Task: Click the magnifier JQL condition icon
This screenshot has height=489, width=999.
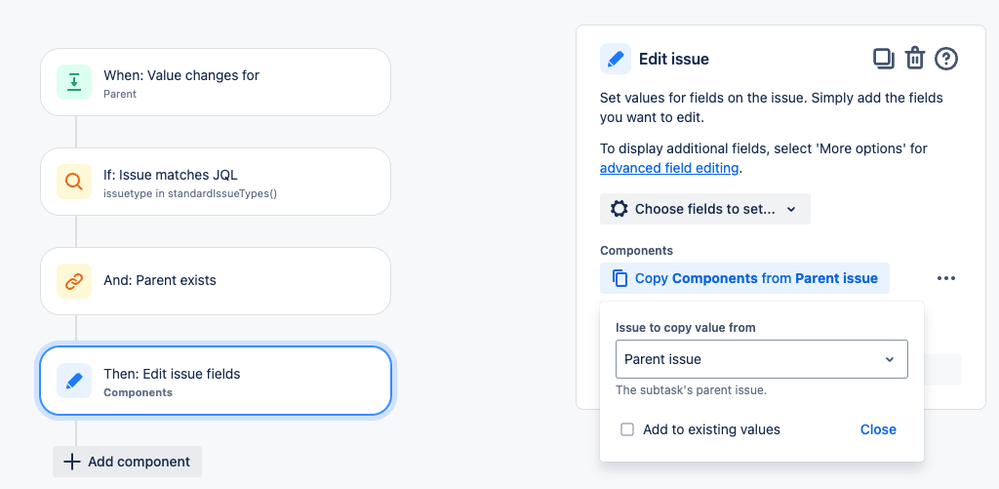Action: [x=75, y=181]
